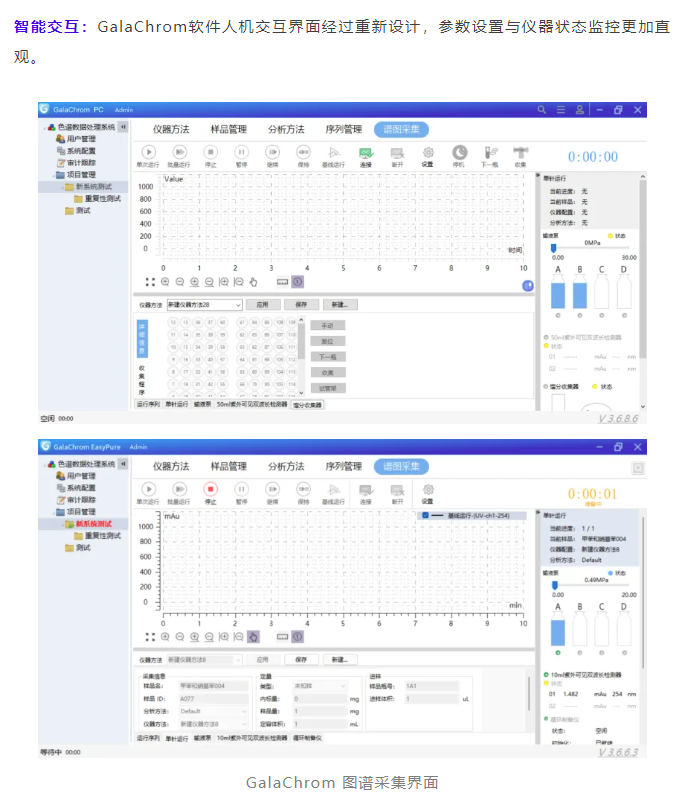Click next bottle icon in GalaChrom PC toolbar
The height and width of the screenshot is (801, 680).
point(490,152)
